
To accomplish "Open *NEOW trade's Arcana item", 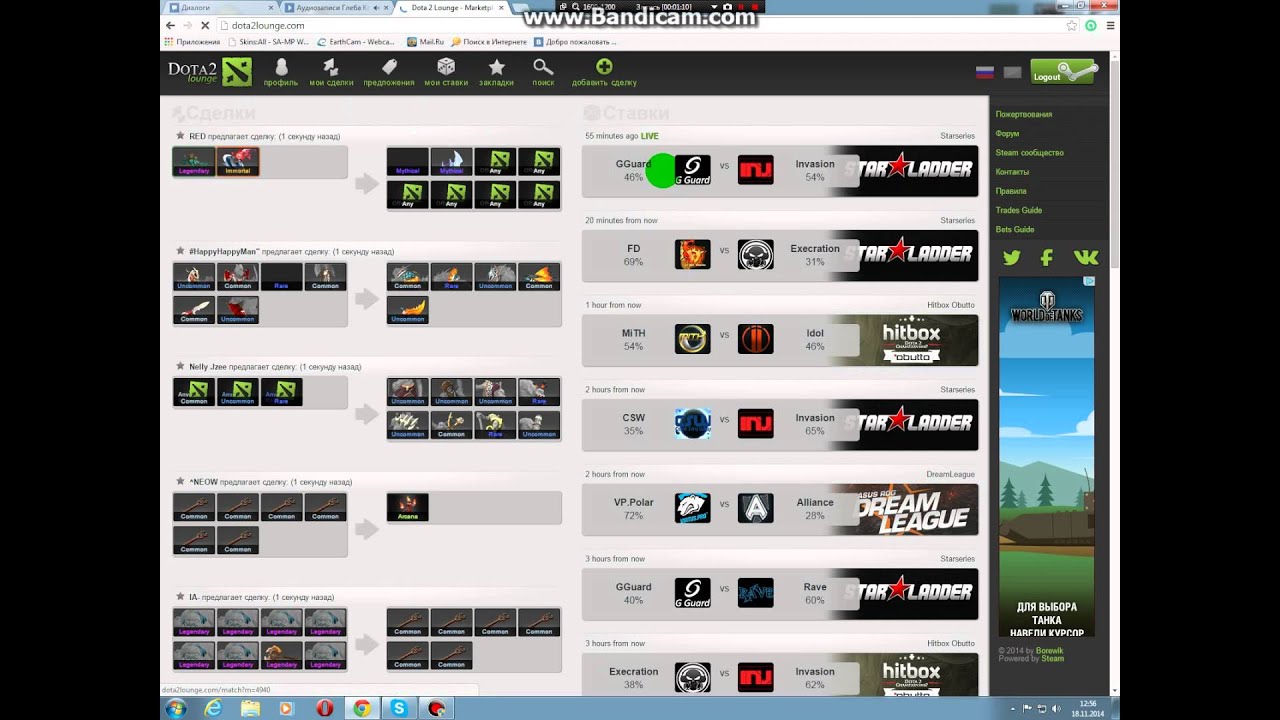I will coord(408,507).
